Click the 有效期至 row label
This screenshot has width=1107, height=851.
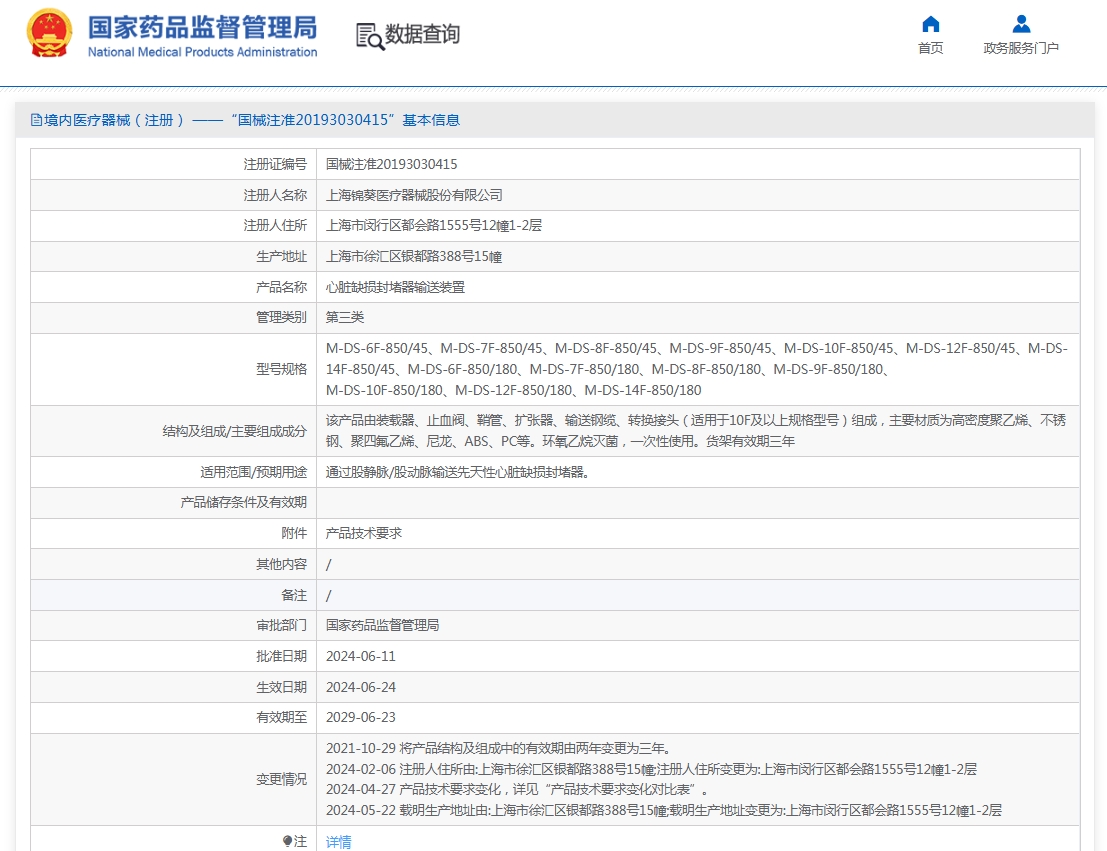[281, 718]
